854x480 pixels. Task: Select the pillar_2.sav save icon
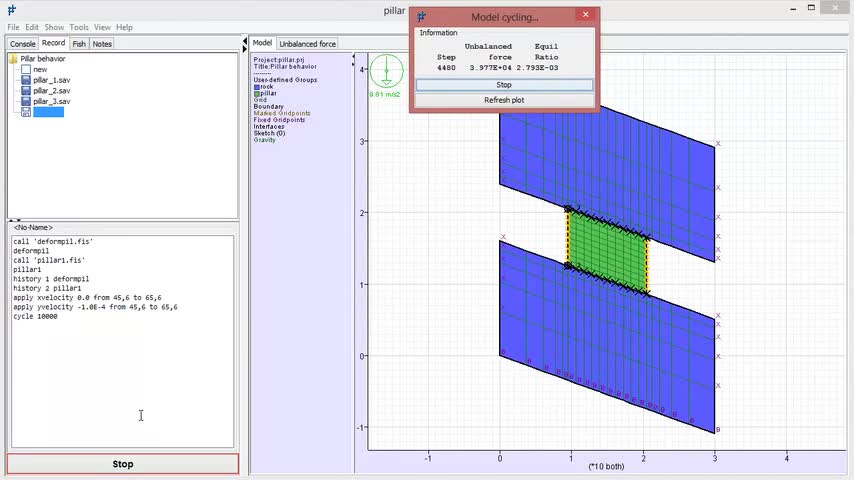26,91
